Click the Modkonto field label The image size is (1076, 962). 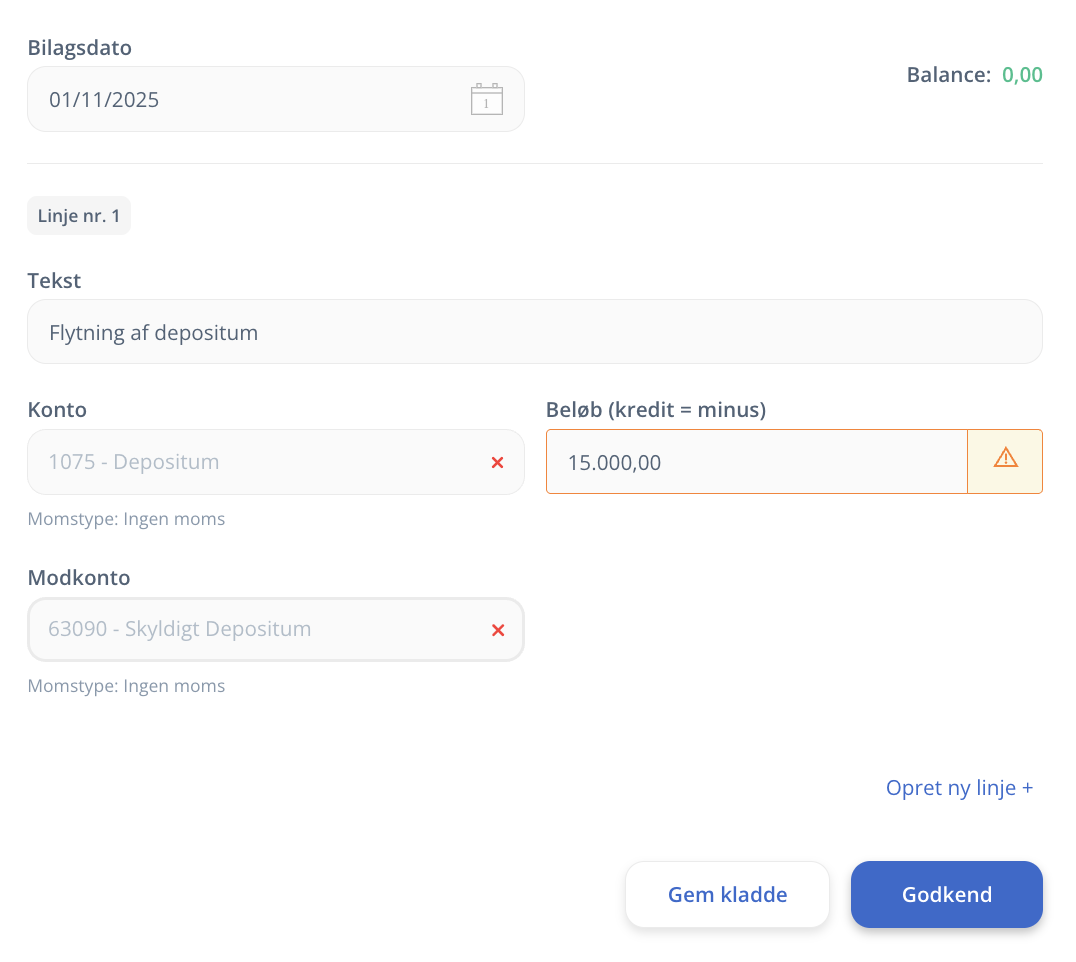pyautogui.click(x=79, y=577)
